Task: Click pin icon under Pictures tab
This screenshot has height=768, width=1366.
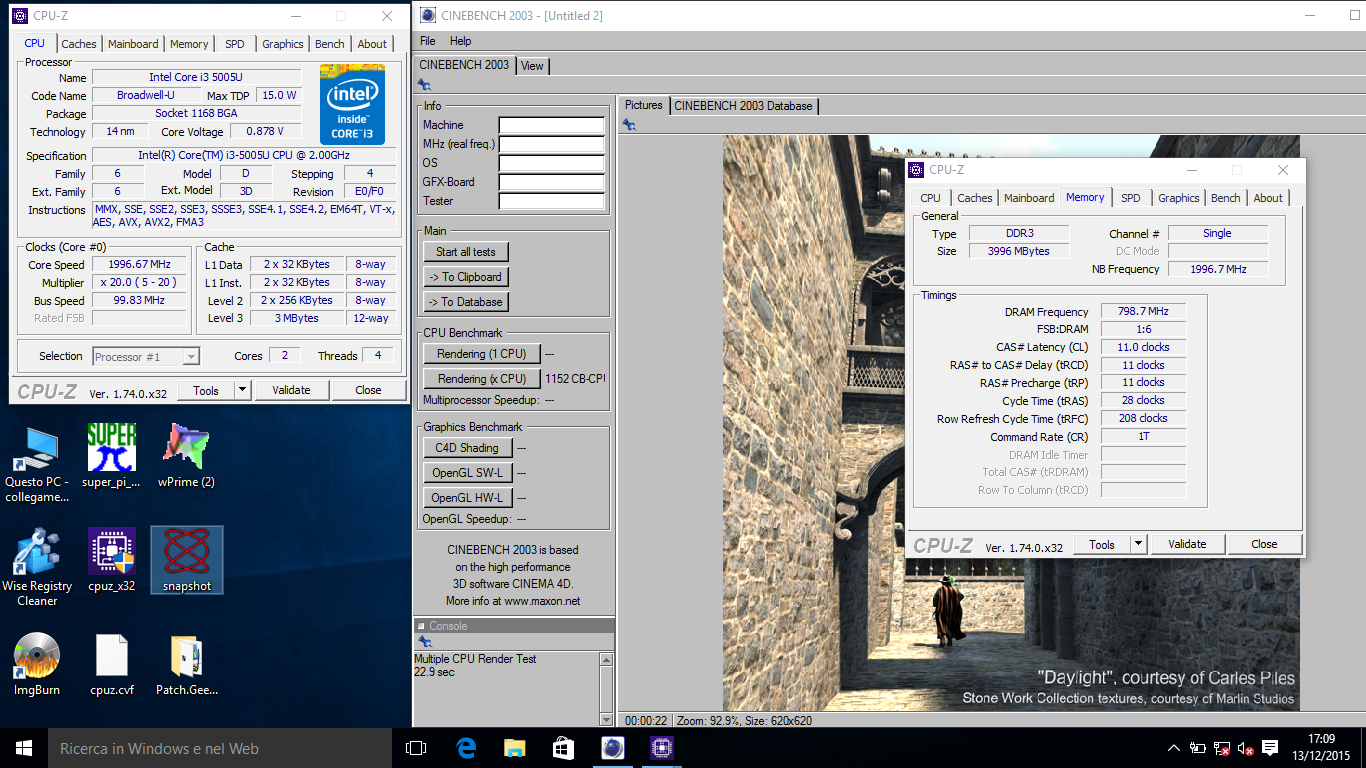Action: click(629, 125)
